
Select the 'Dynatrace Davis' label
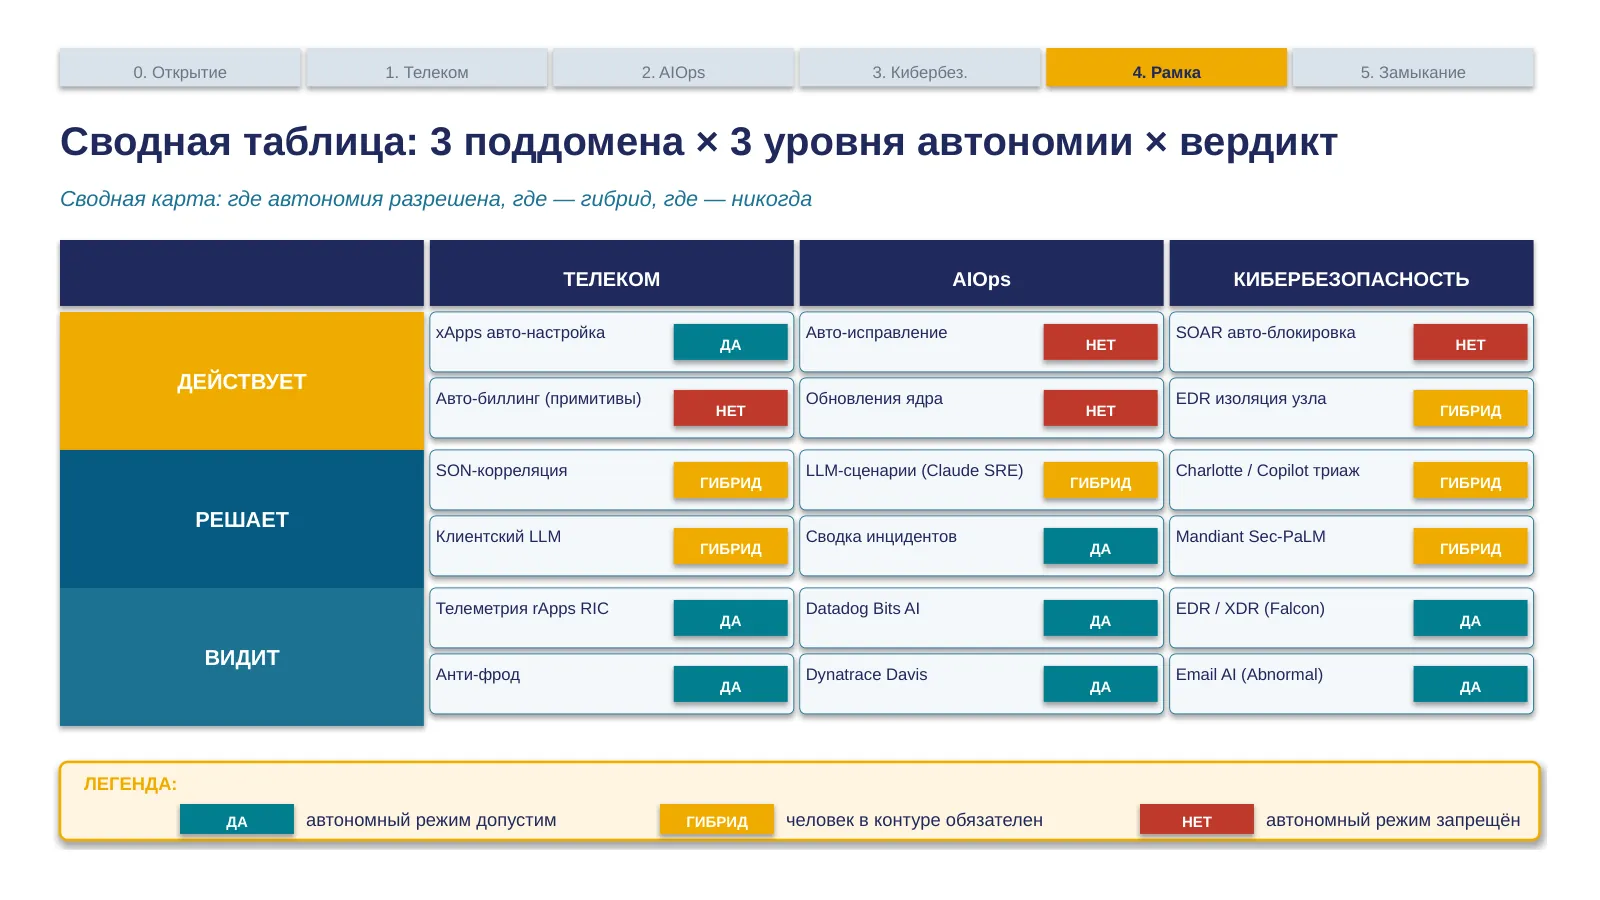click(866, 675)
